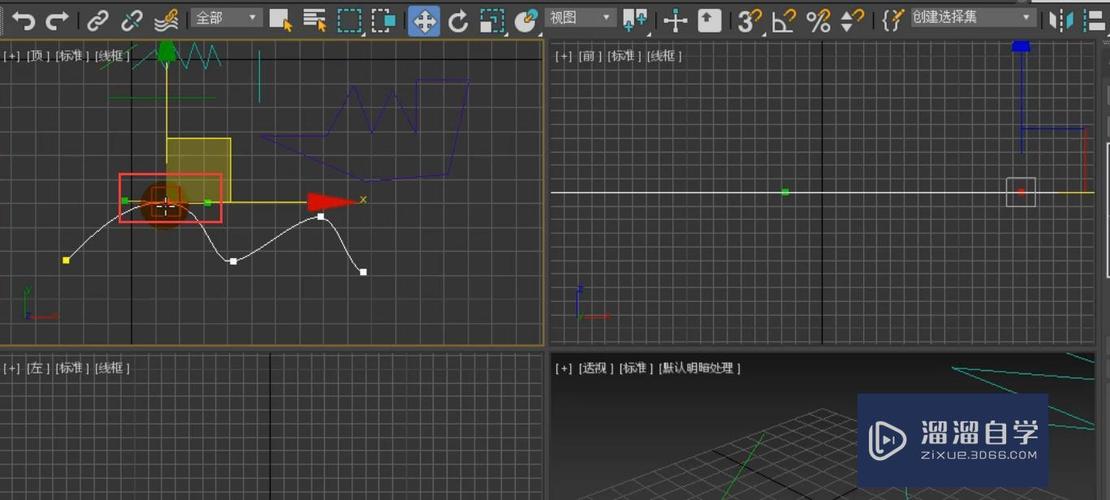Open [标准] menu in the perspective viewport

click(x=636, y=368)
